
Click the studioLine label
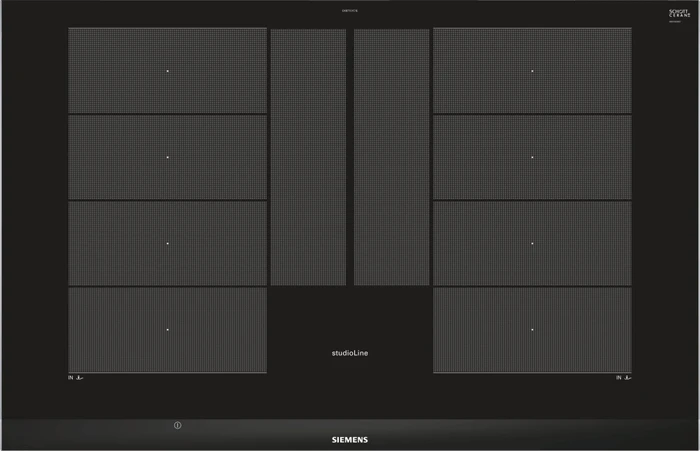pyautogui.click(x=350, y=353)
